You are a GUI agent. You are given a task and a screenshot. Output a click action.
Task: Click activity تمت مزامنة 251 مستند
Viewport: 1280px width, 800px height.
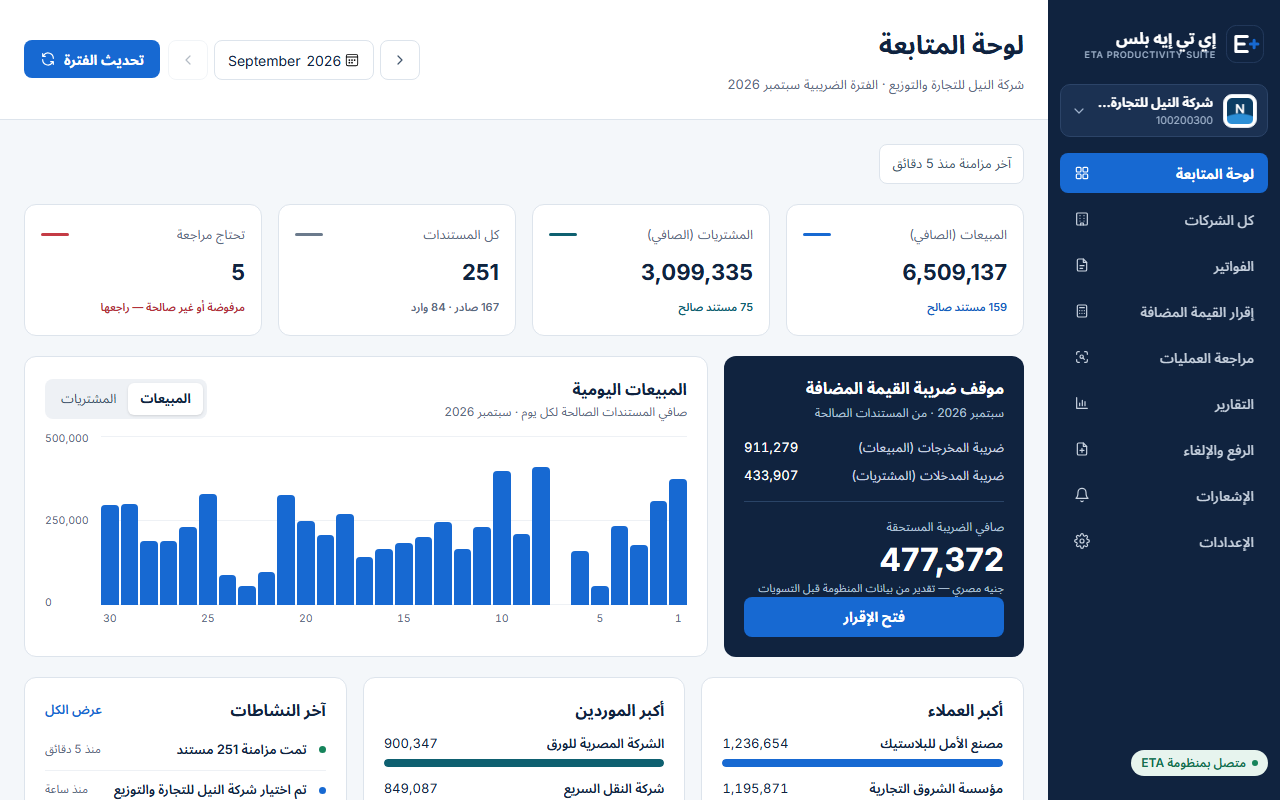point(241,749)
